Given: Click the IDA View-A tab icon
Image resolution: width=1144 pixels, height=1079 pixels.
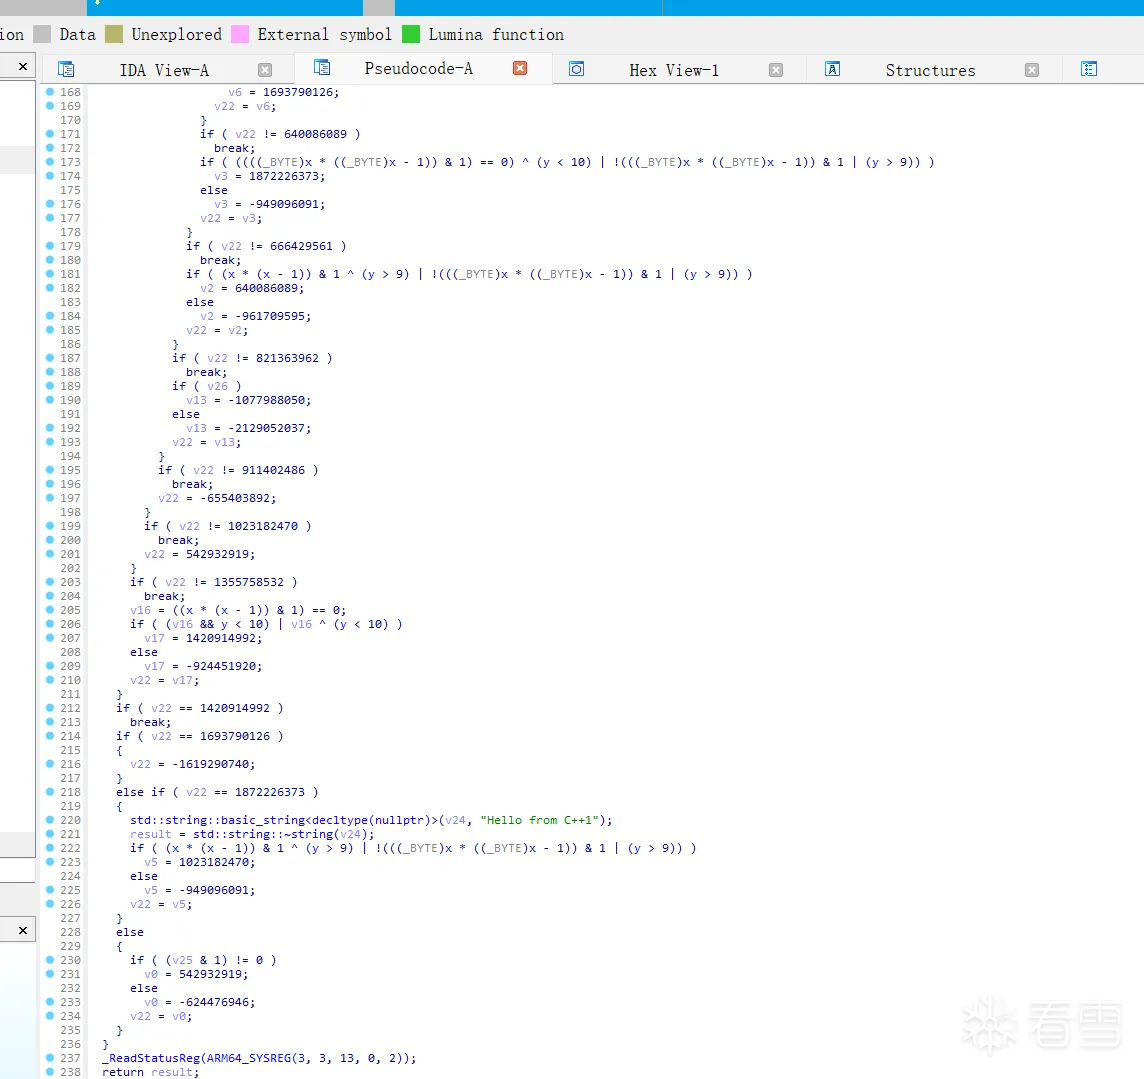Looking at the screenshot, I should point(66,70).
